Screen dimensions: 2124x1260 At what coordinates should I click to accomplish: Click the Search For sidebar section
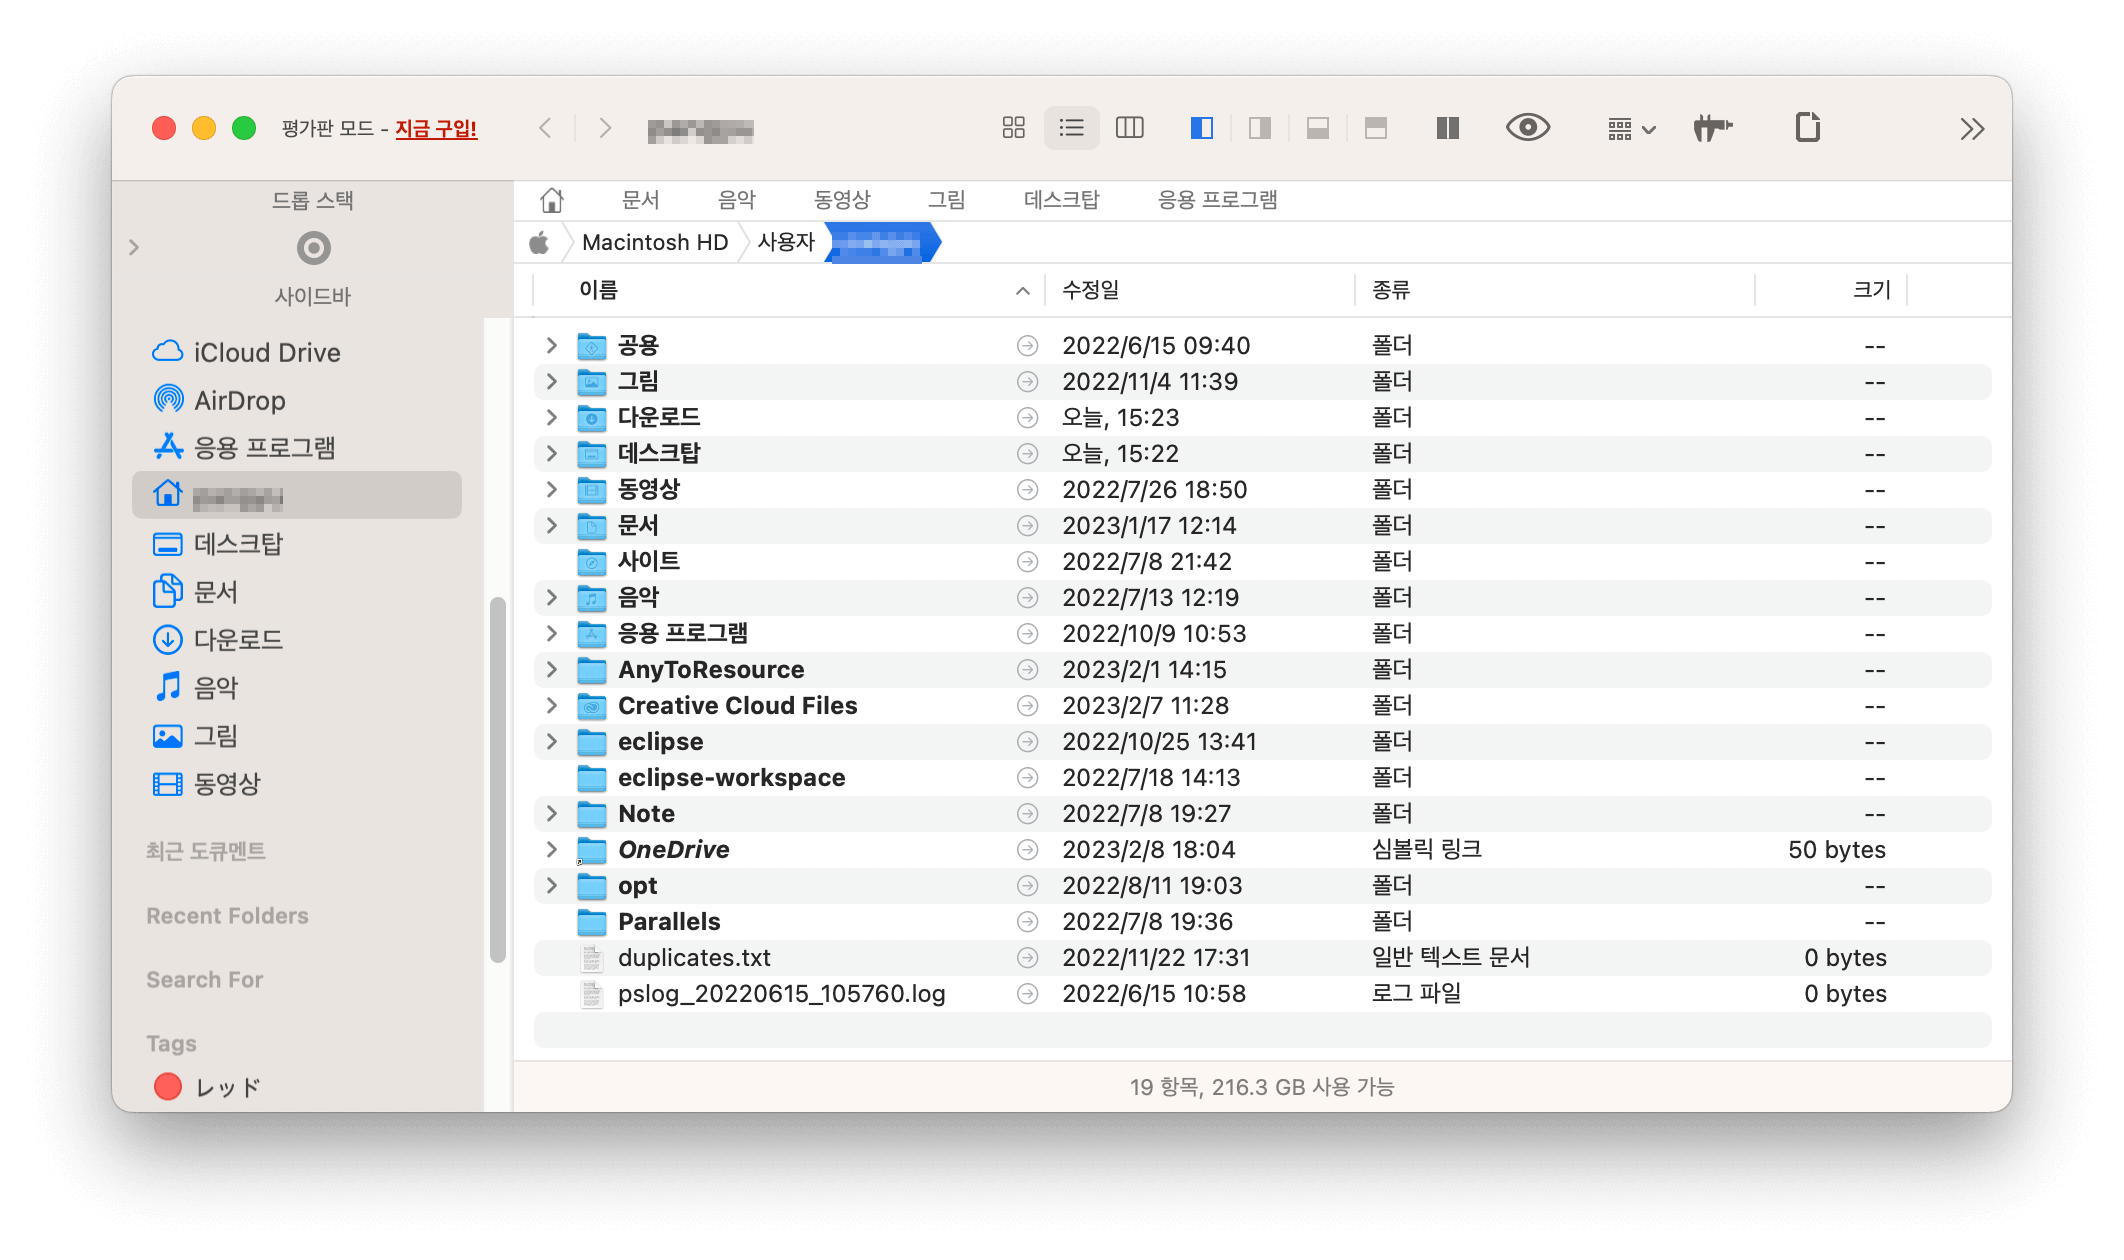click(205, 980)
